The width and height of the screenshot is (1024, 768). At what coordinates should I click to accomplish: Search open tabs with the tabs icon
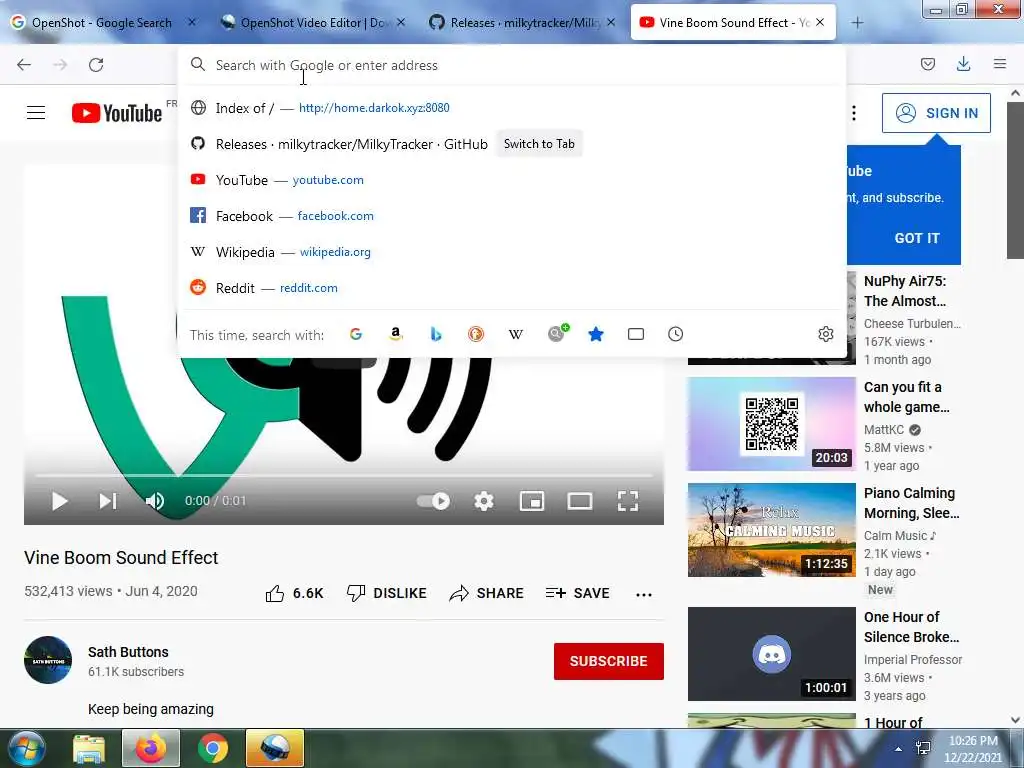pos(635,334)
